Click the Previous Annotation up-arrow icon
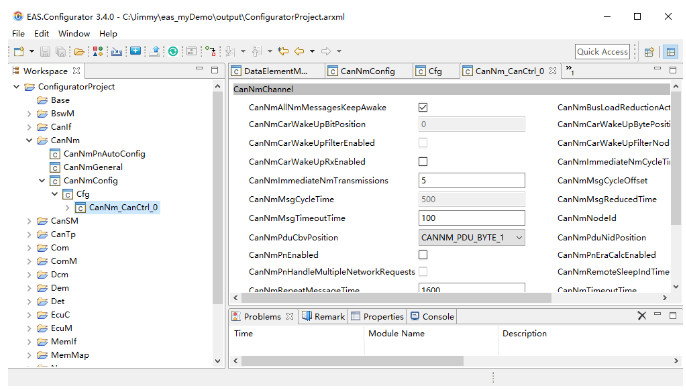 [x=257, y=52]
